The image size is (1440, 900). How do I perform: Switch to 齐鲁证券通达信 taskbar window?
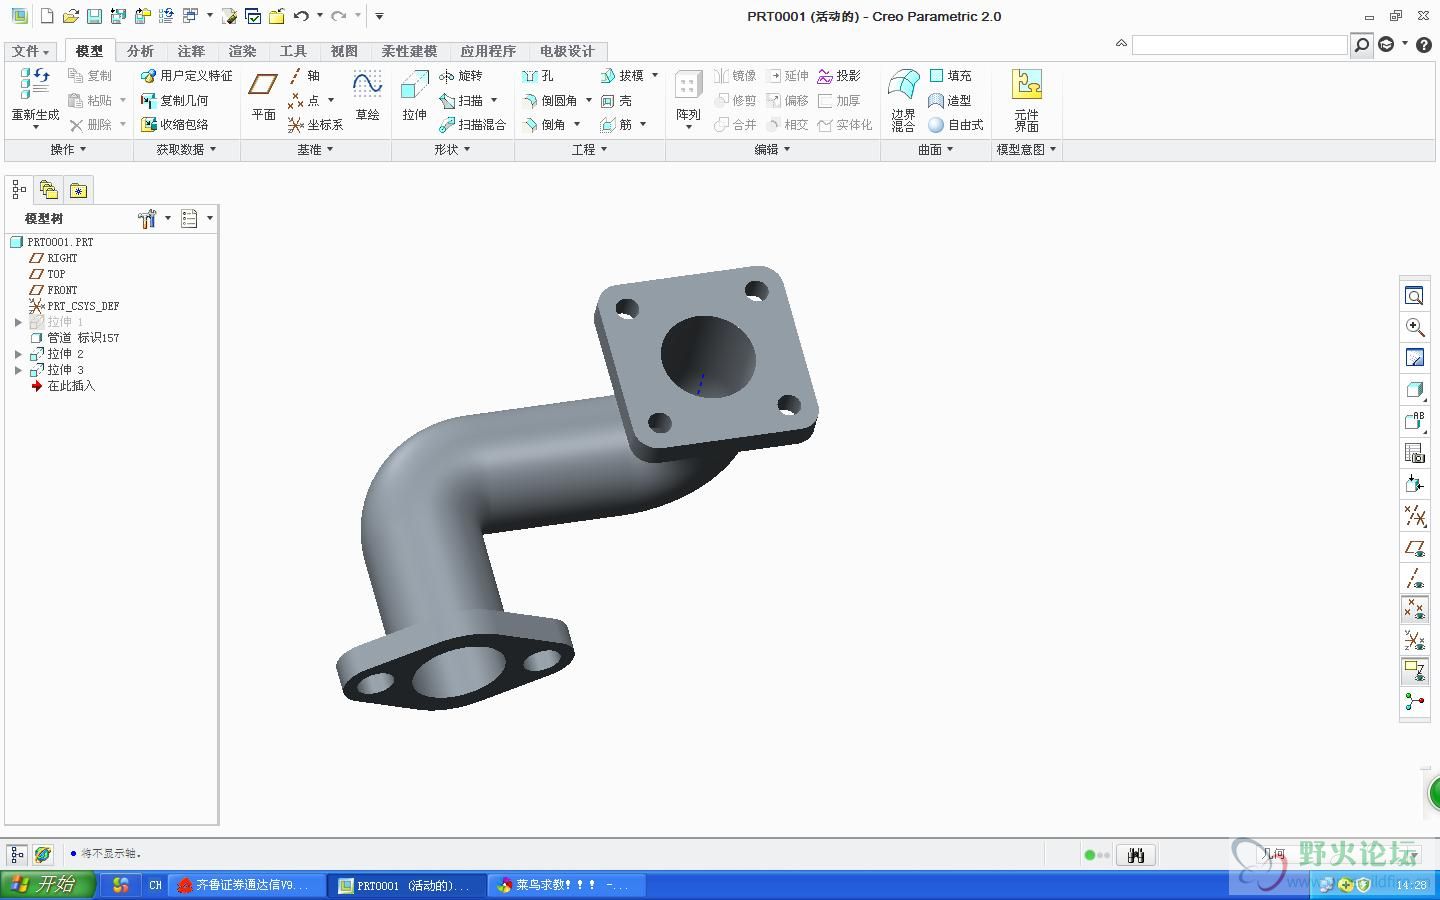coord(247,885)
